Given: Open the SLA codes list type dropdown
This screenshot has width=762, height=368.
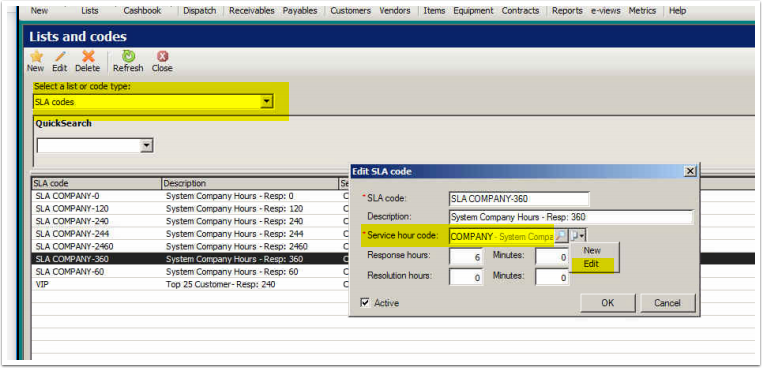Looking at the screenshot, I should click(266, 102).
